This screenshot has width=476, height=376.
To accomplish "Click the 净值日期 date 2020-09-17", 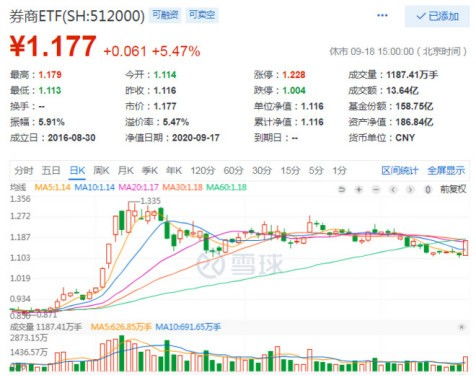I will (196, 138).
